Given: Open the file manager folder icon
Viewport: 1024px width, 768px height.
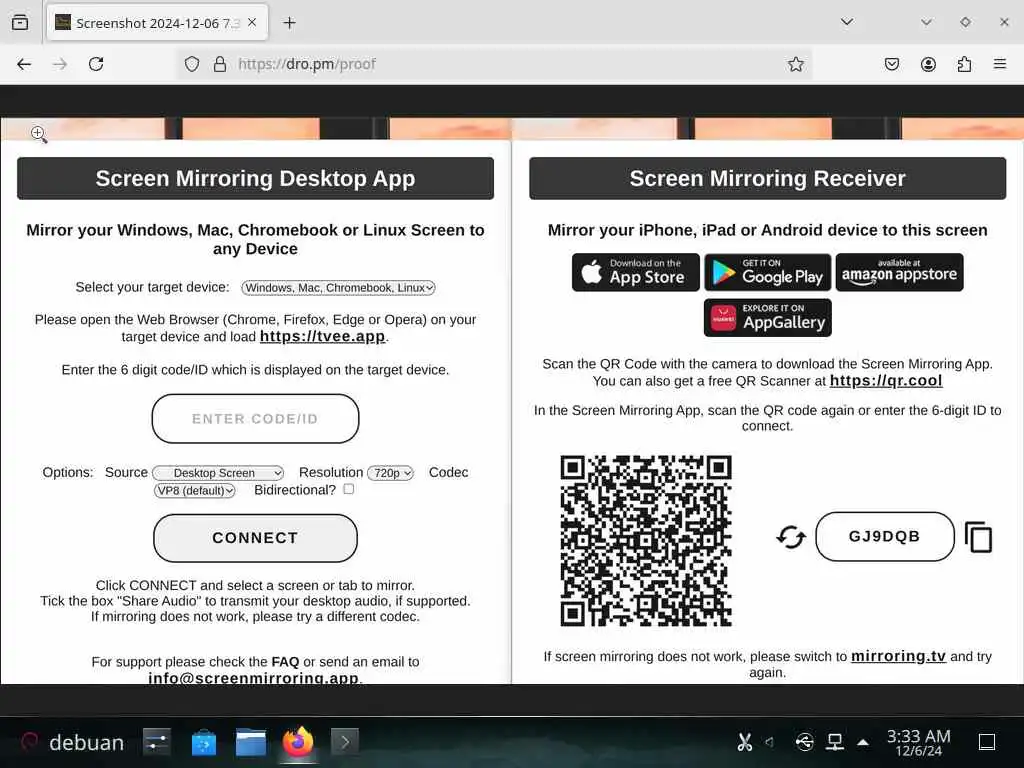Looking at the screenshot, I should point(251,743).
